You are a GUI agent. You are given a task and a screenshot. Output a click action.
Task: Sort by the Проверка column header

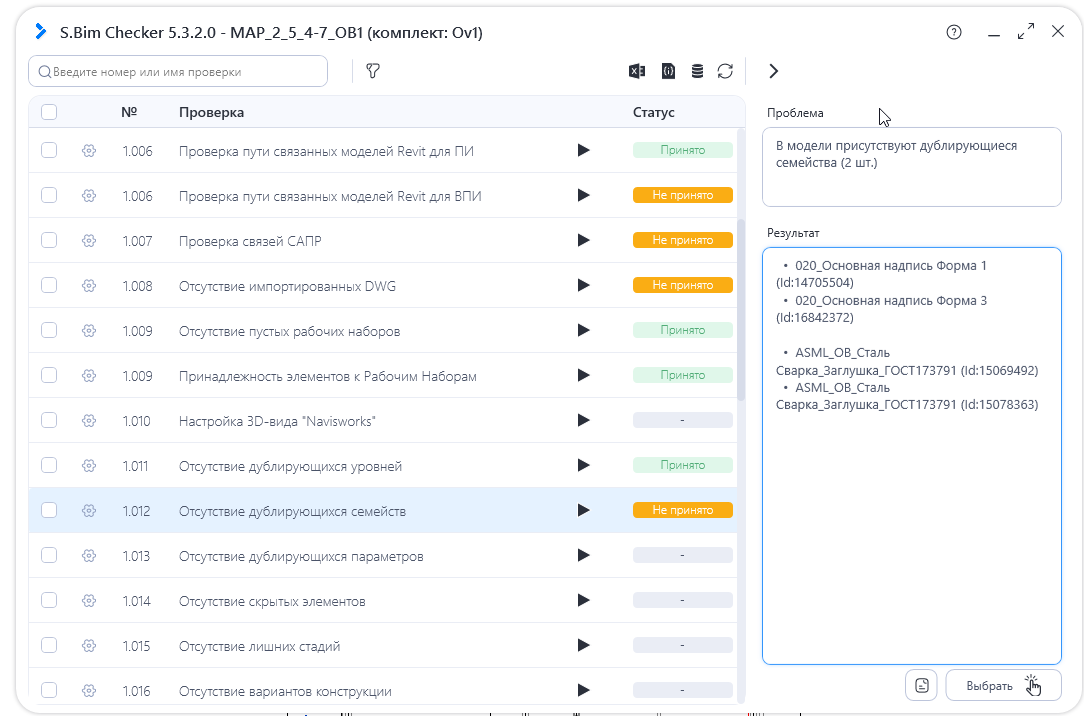click(211, 112)
